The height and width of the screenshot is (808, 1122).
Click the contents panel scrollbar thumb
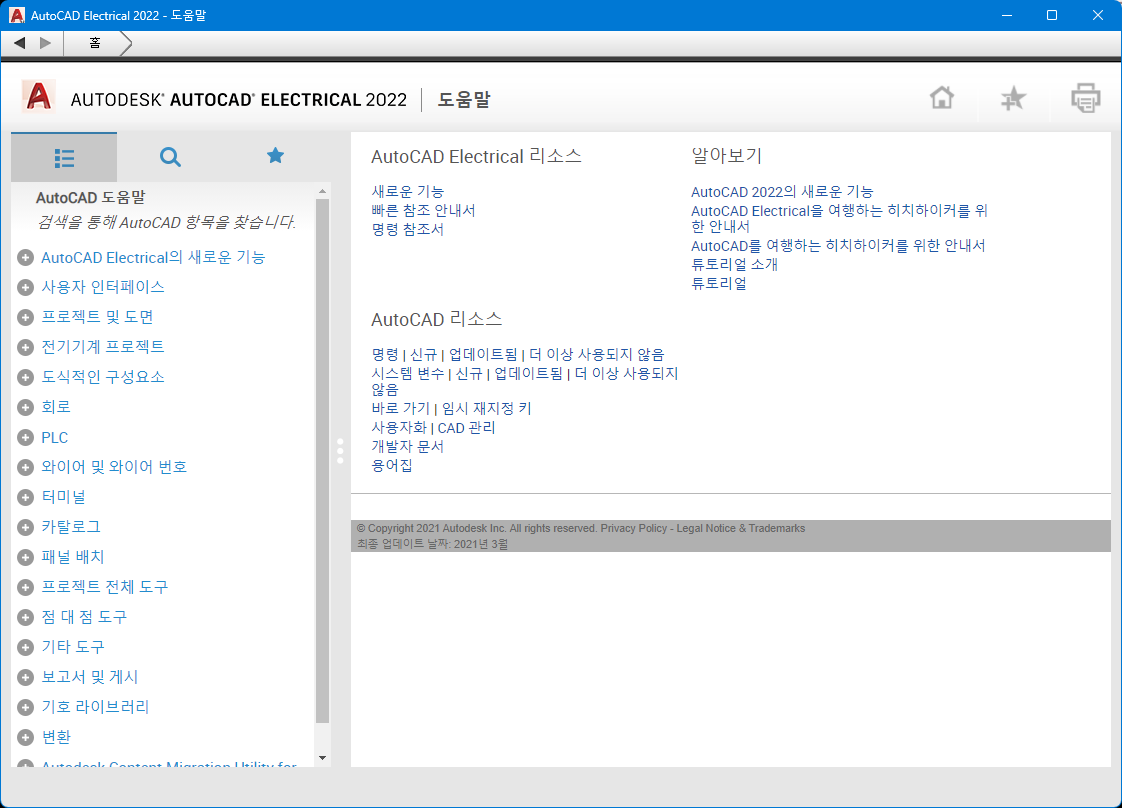point(322,461)
